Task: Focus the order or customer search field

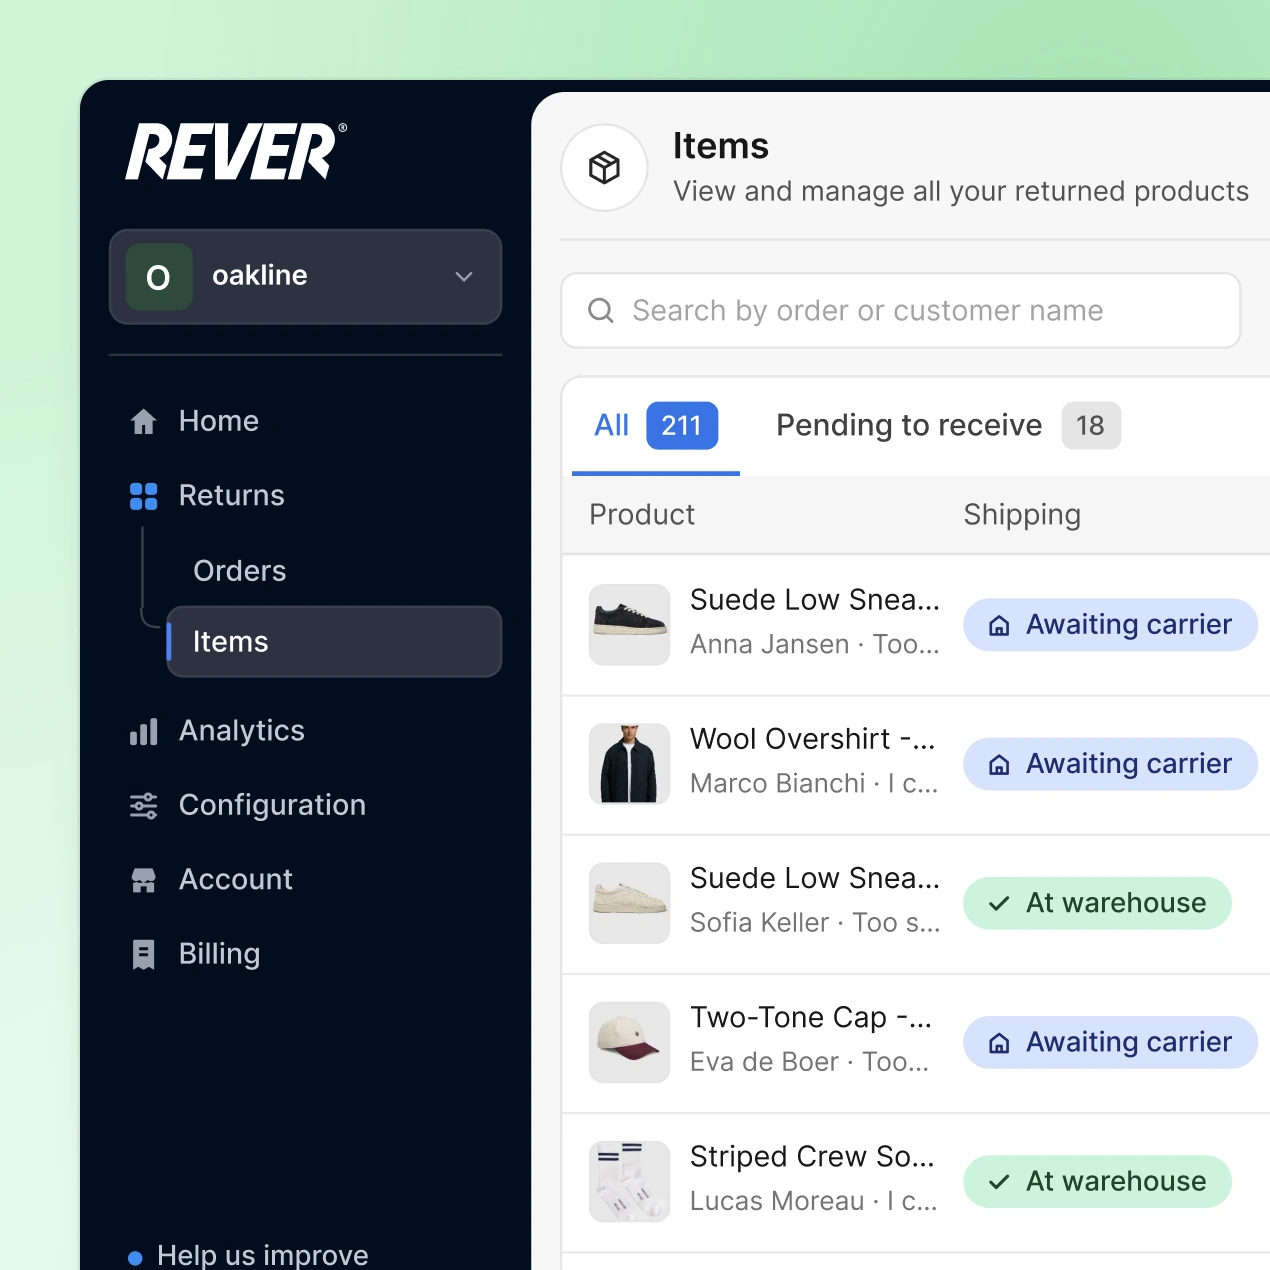Action: click(901, 311)
